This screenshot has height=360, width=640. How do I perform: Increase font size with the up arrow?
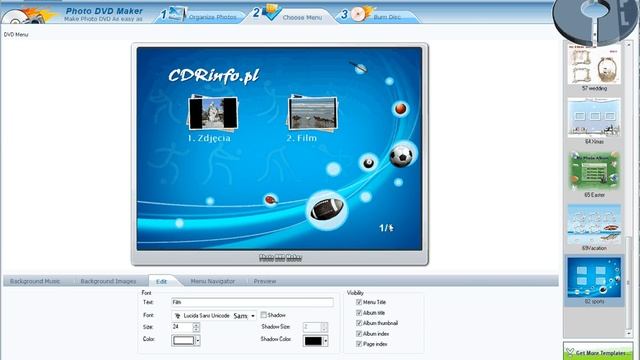click(x=196, y=325)
